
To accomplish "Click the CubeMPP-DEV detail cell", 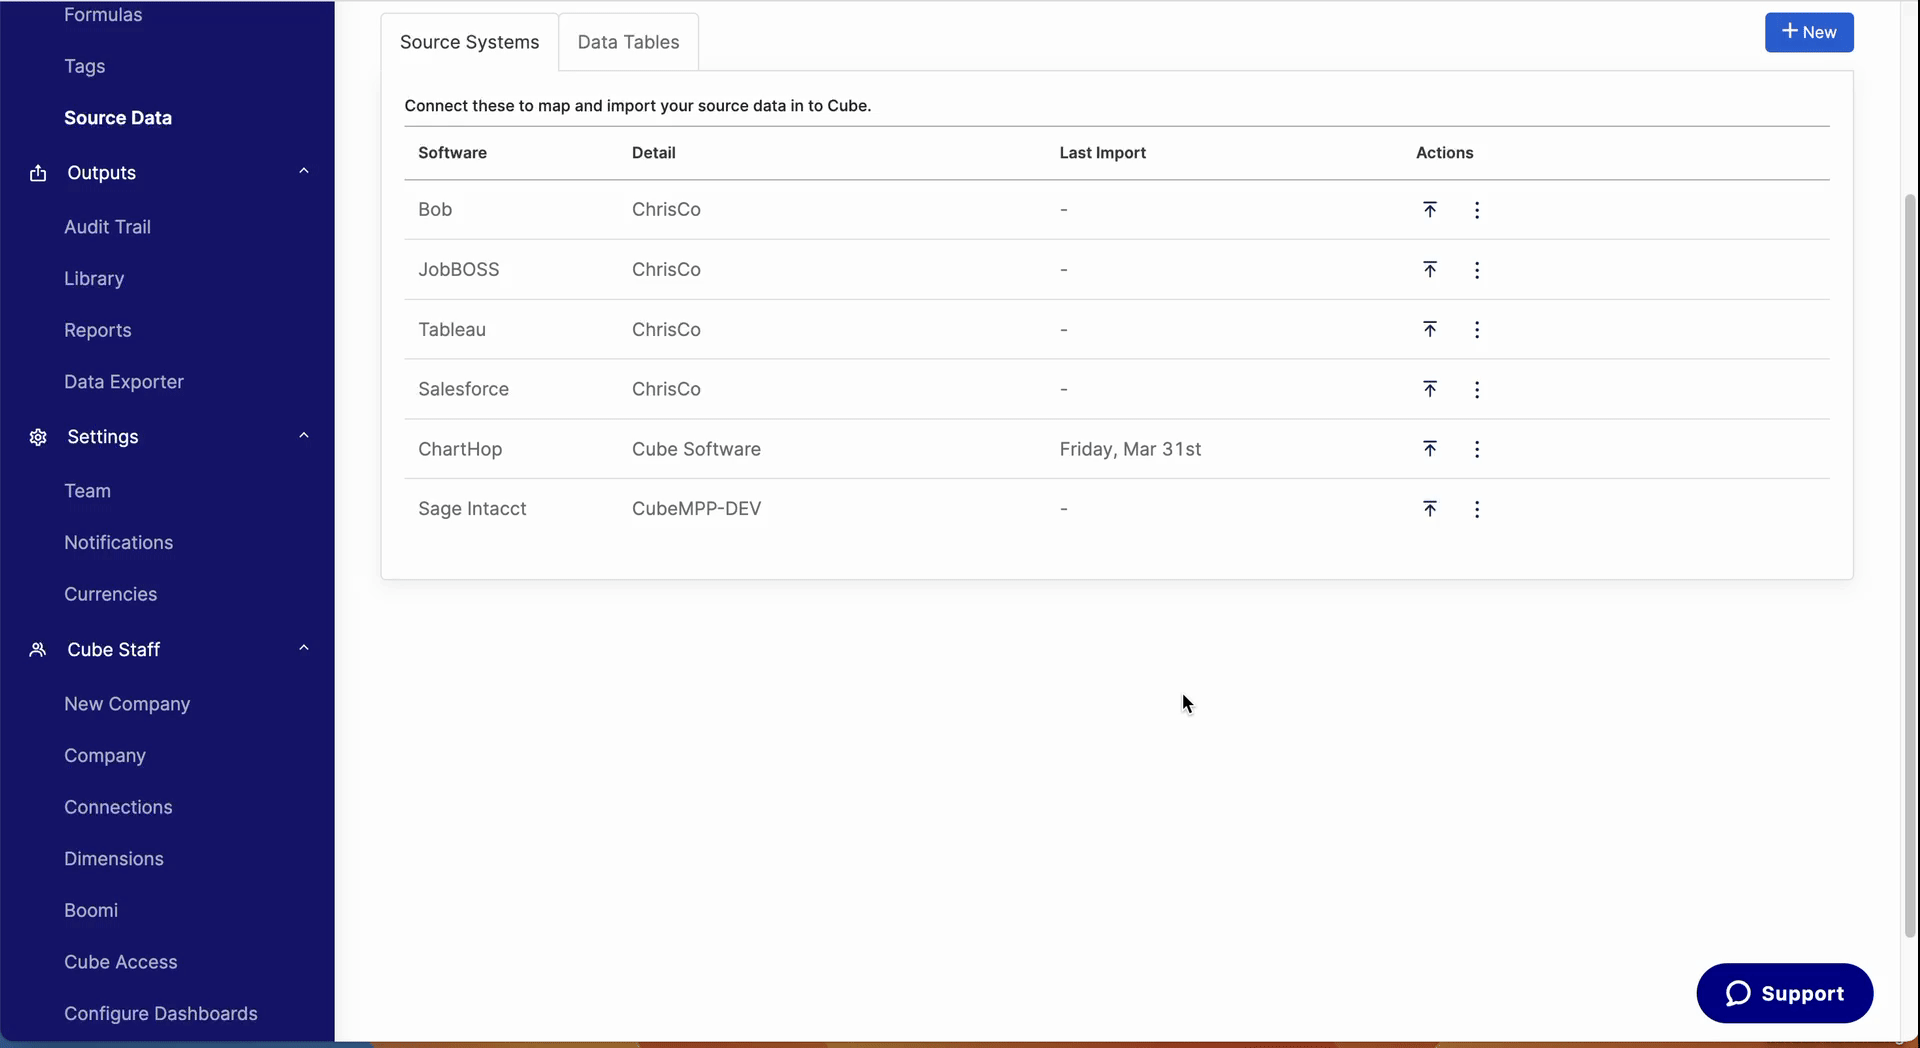I will point(696,508).
